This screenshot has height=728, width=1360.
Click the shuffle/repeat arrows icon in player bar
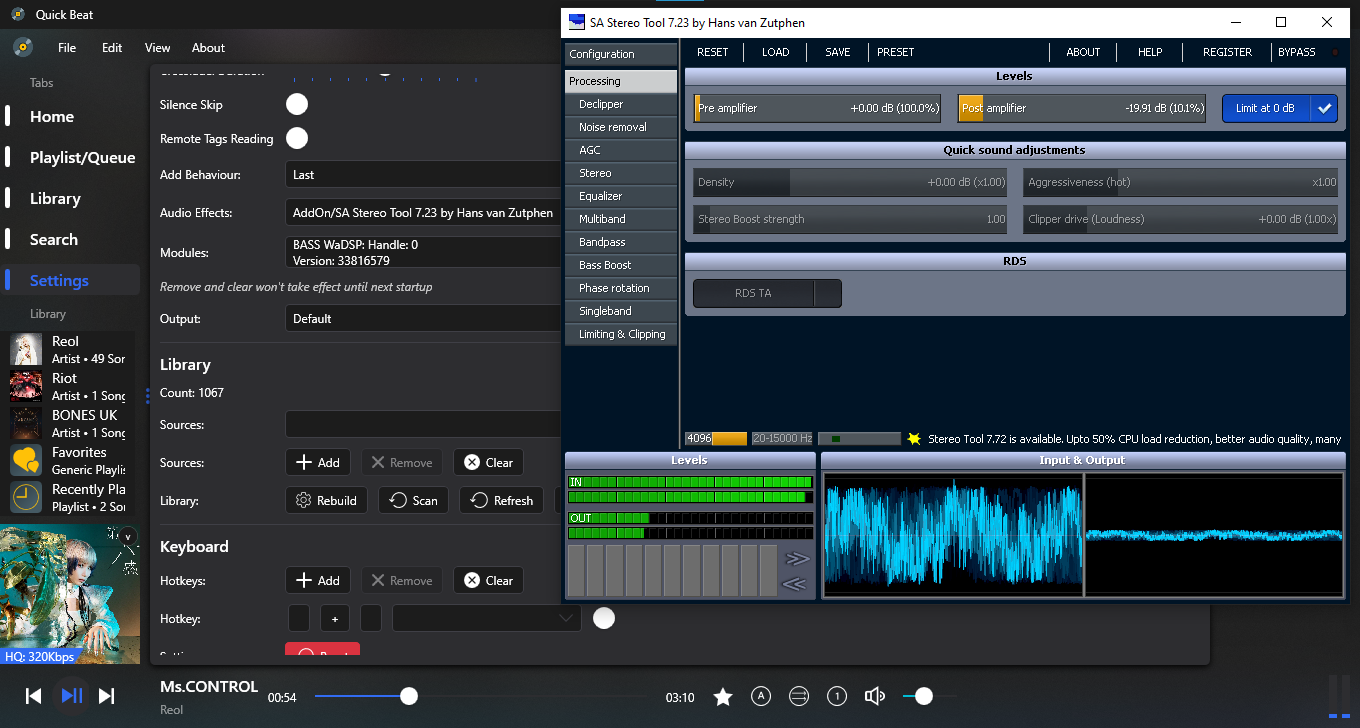click(x=799, y=697)
